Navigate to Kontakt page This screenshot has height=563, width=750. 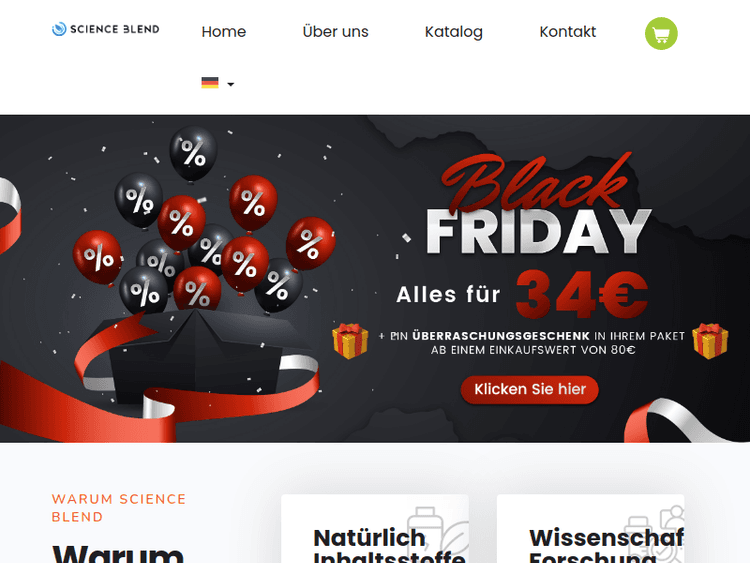point(567,32)
